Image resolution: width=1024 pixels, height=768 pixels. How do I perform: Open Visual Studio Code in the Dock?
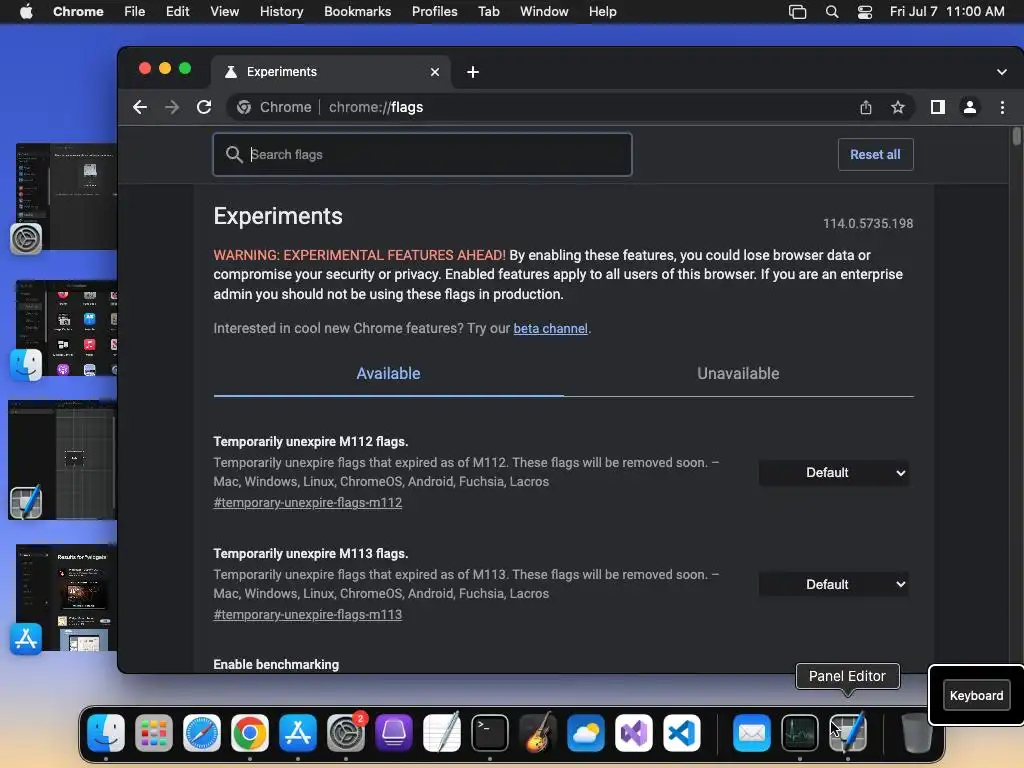[x=682, y=733]
